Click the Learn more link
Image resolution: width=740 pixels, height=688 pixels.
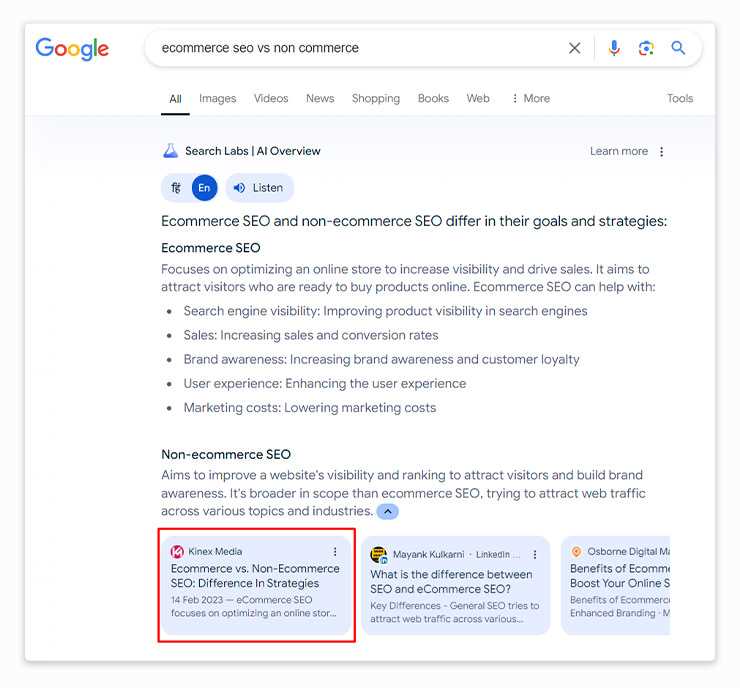(x=619, y=151)
